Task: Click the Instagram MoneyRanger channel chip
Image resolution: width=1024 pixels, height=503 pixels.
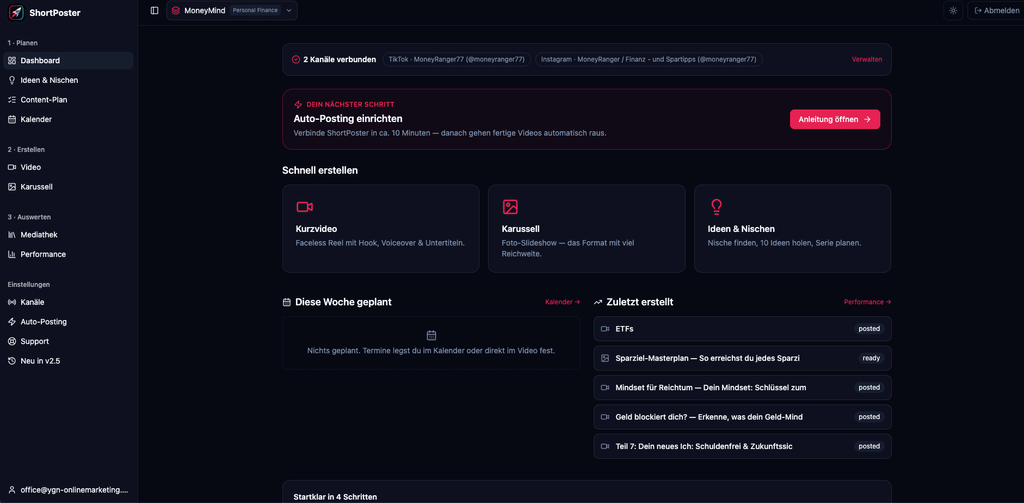Action: (x=648, y=59)
